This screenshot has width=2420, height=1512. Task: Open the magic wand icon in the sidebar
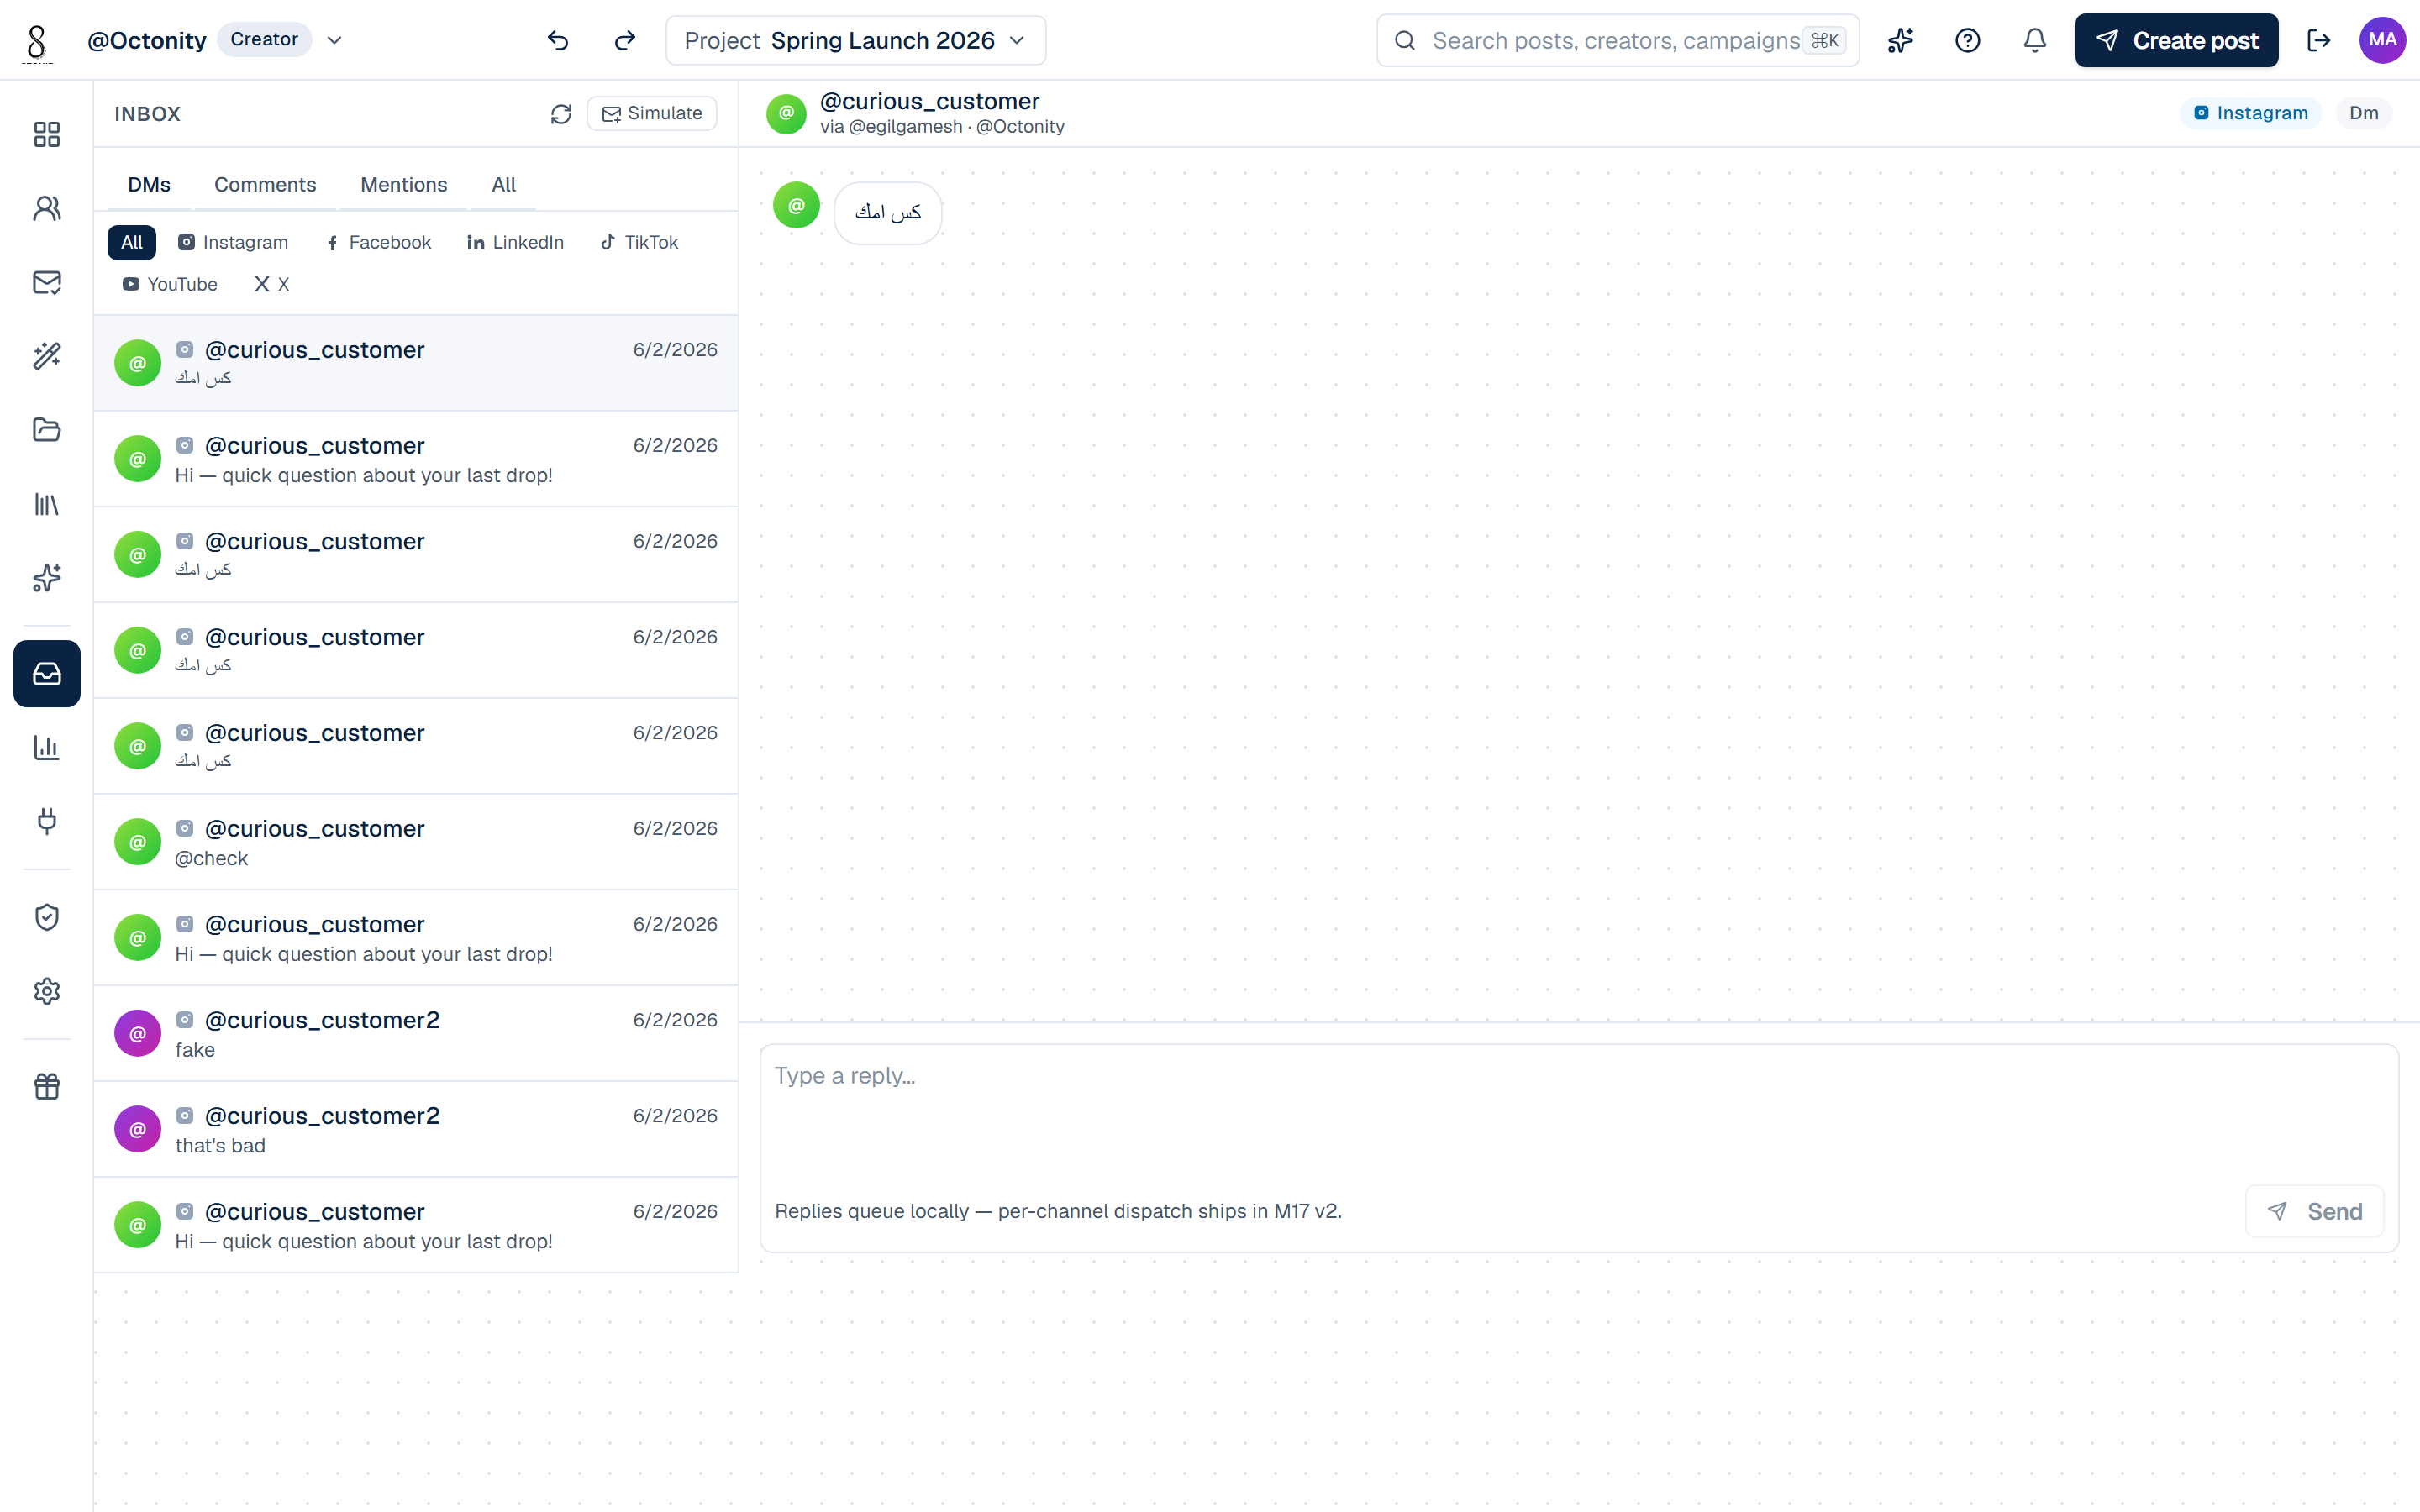click(x=47, y=356)
